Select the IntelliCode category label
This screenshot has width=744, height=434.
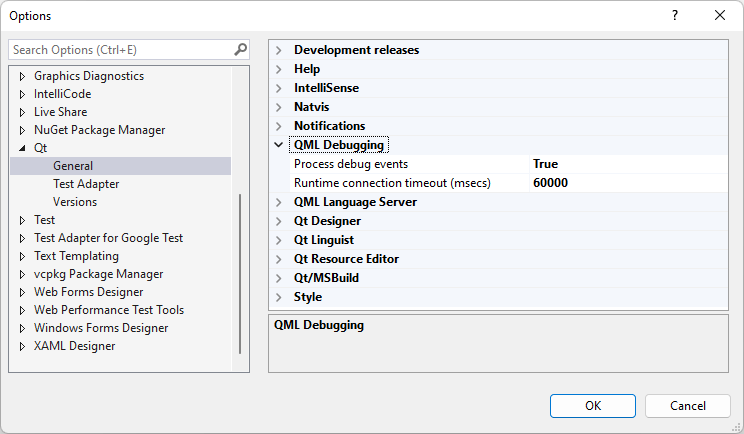pos(62,94)
